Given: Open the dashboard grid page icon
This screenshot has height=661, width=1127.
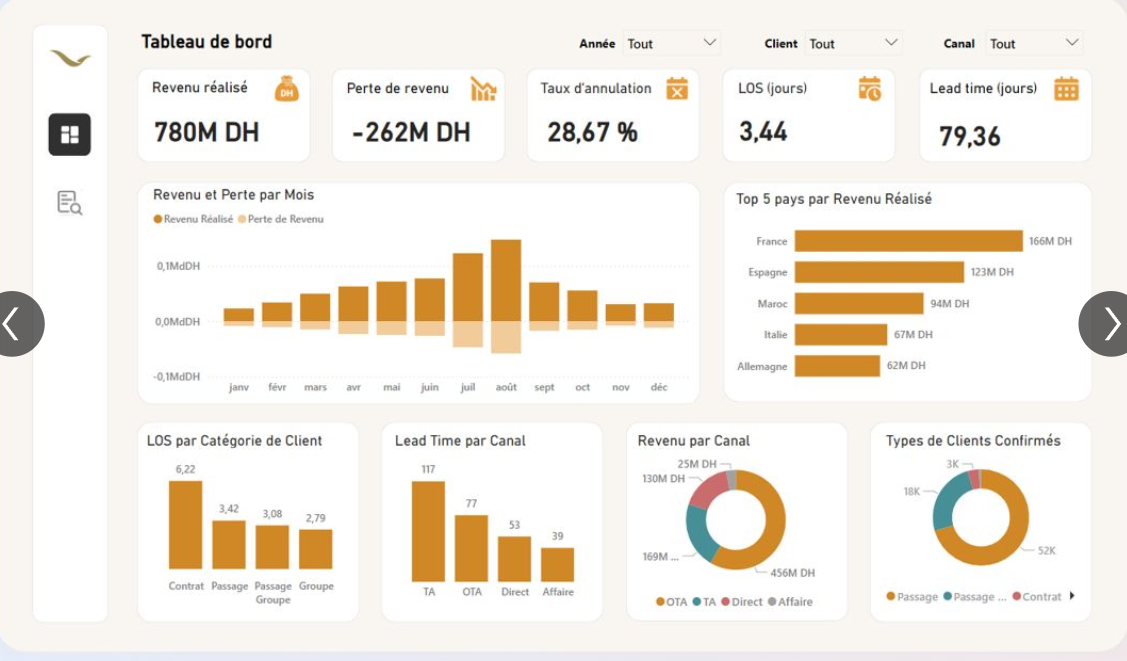Looking at the screenshot, I should pos(70,134).
